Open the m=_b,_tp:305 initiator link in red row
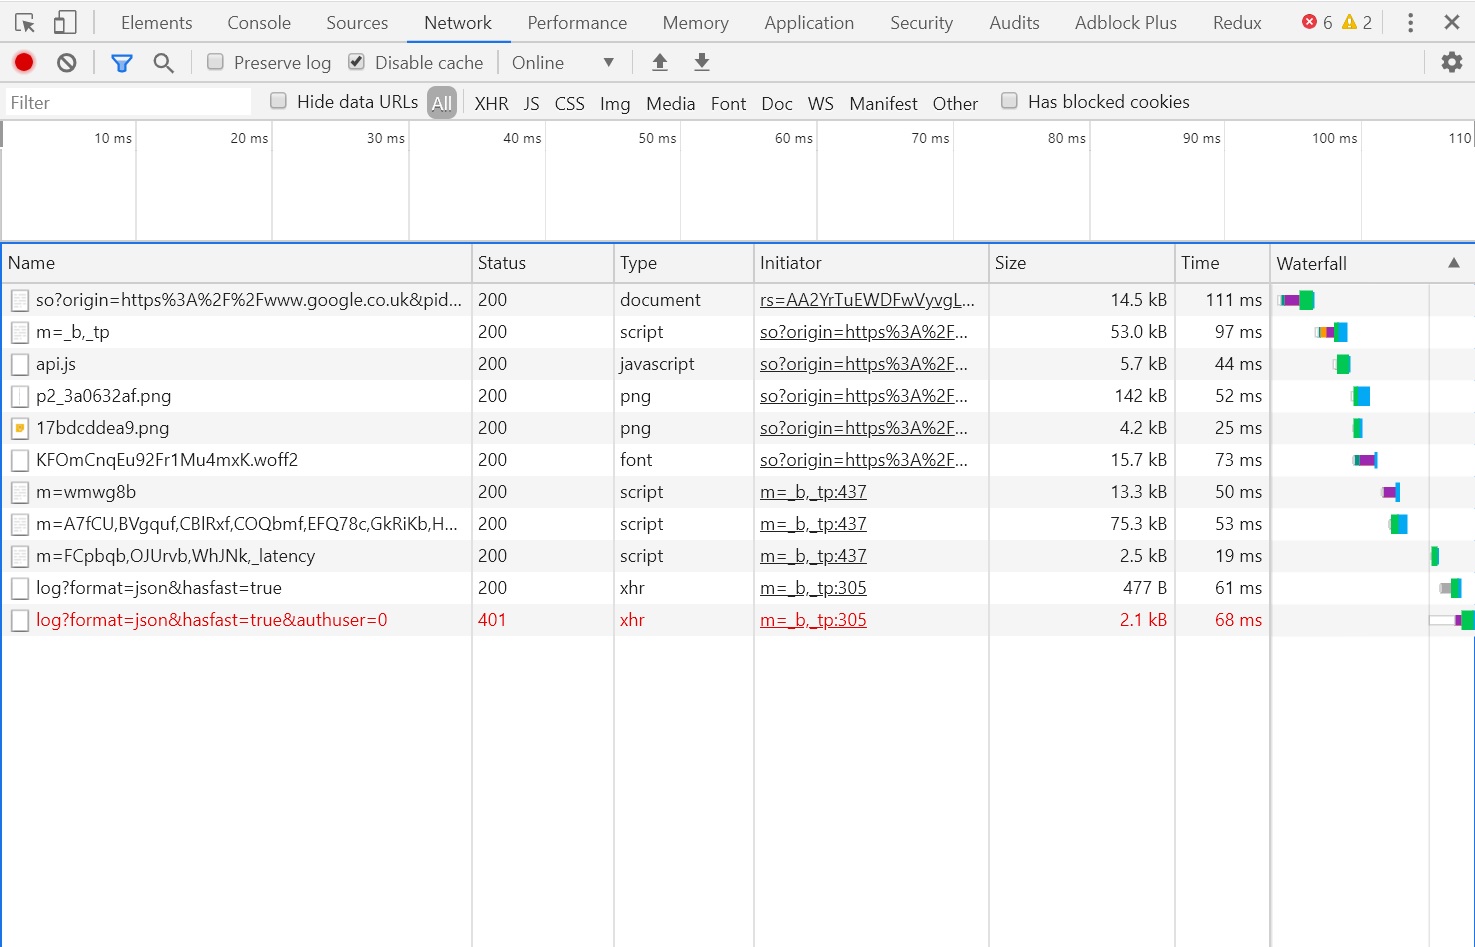The height and width of the screenshot is (947, 1475). pyautogui.click(x=813, y=620)
